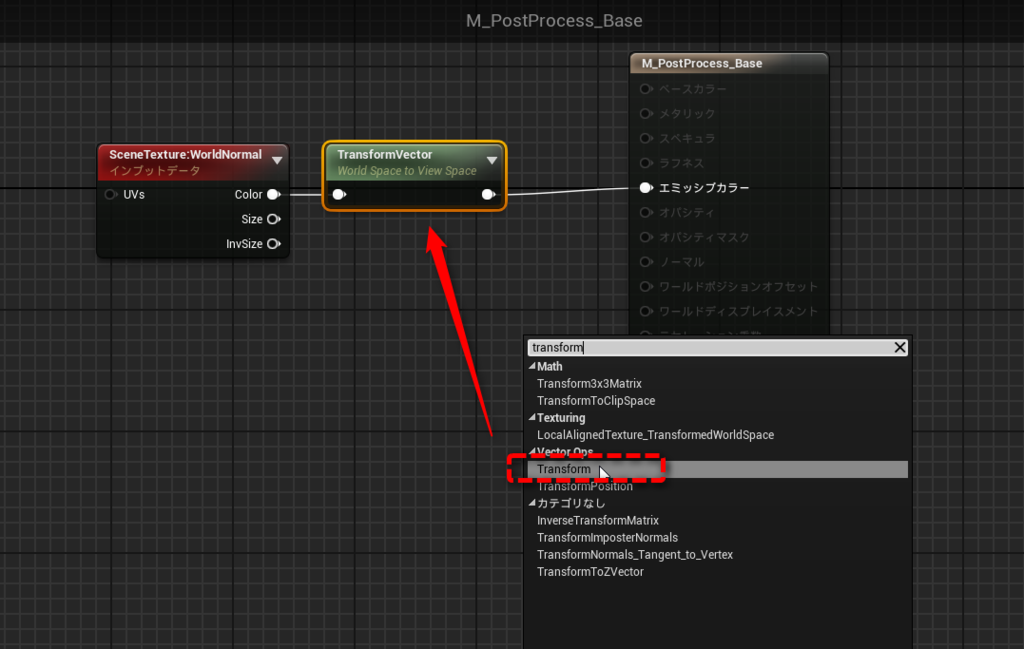Select TransformNormals_Tangent_to_Vertex entry
The width and height of the screenshot is (1024, 649).
635,554
